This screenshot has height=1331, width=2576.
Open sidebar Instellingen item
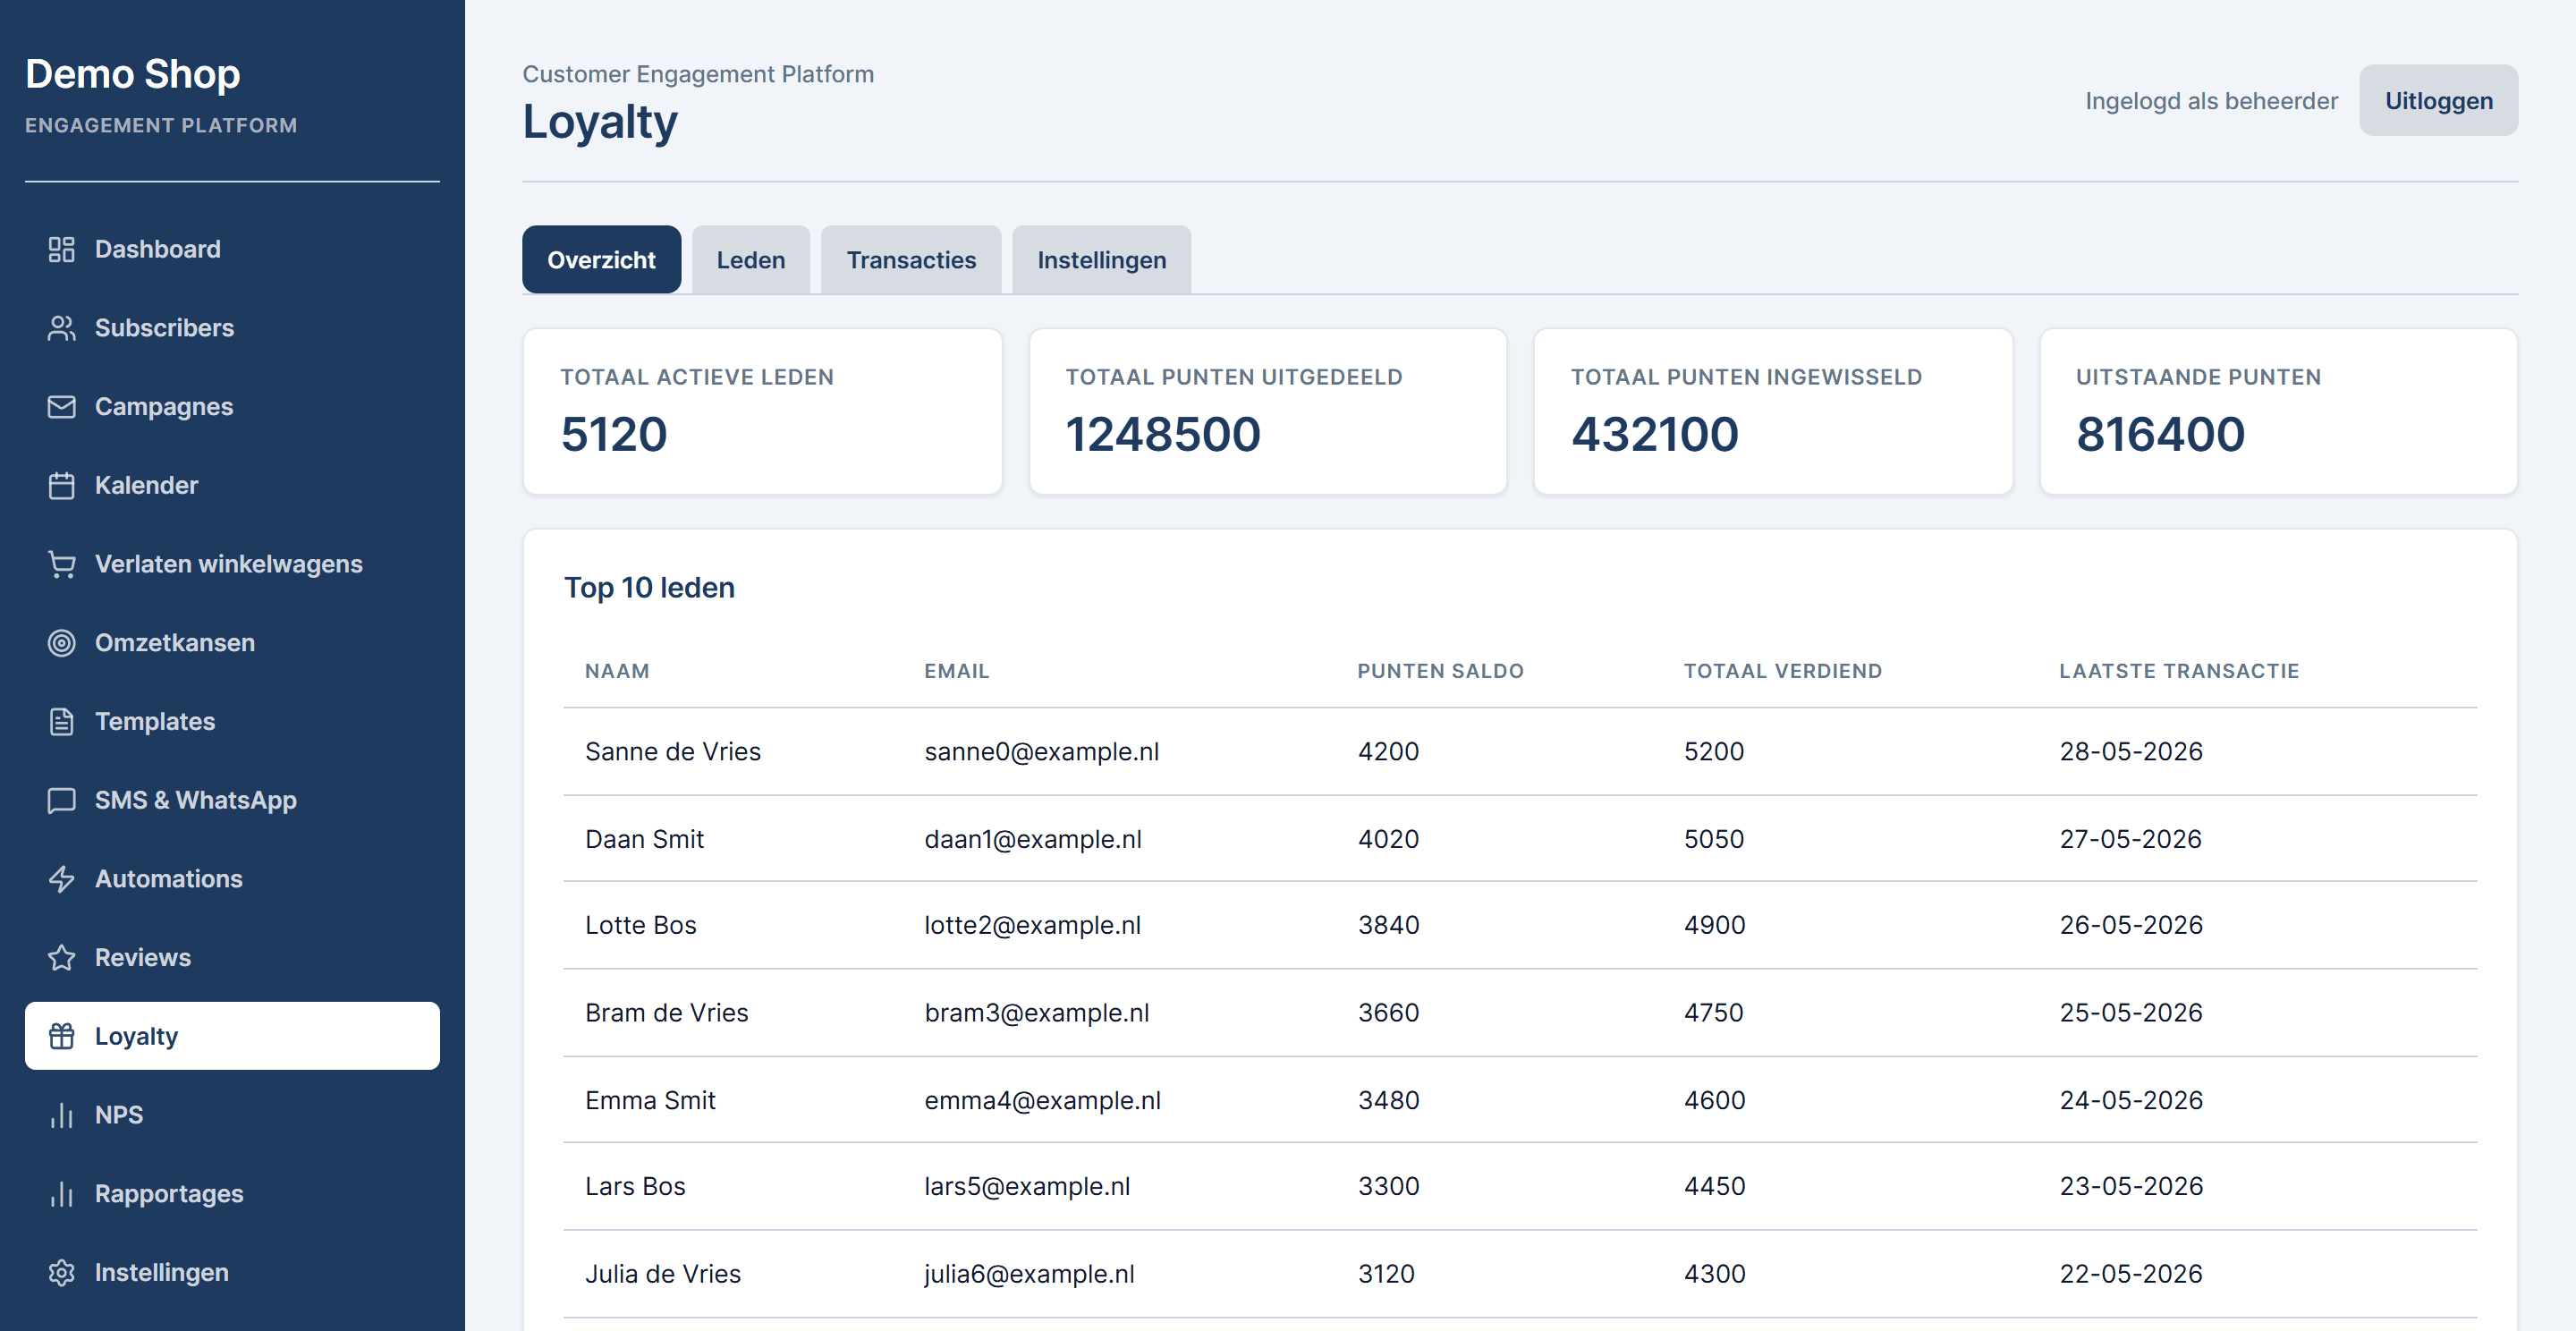pos(232,1273)
